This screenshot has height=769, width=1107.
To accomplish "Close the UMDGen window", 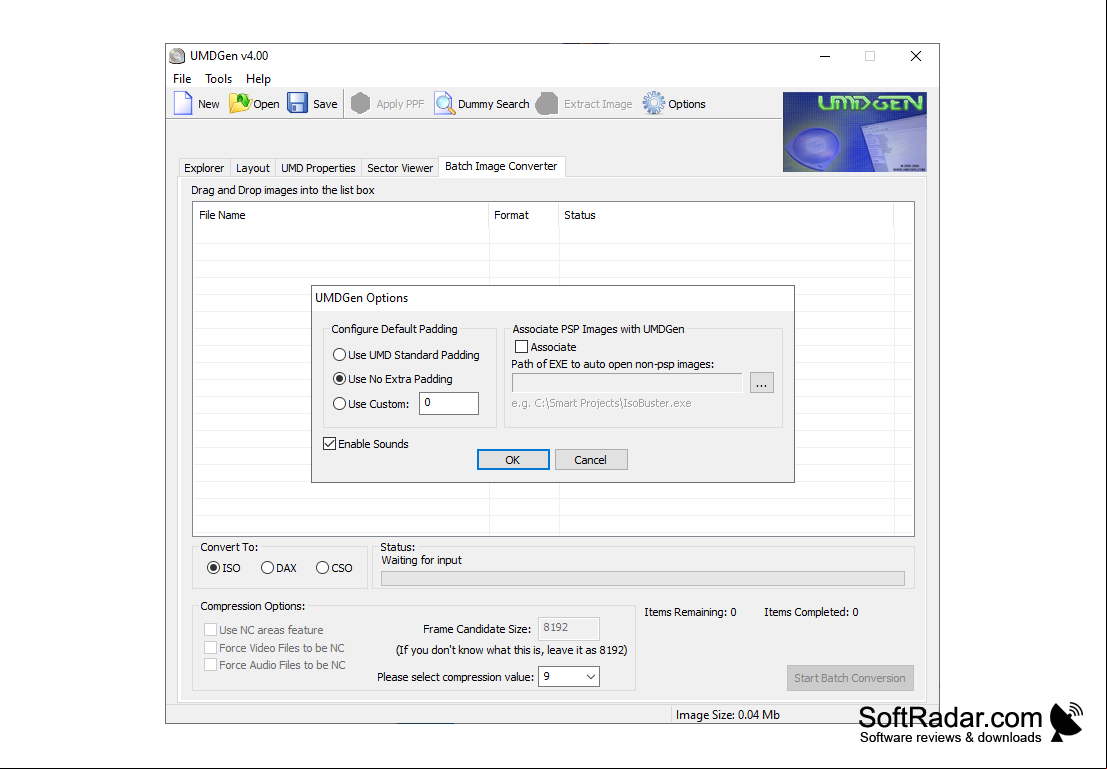I will tap(916, 56).
